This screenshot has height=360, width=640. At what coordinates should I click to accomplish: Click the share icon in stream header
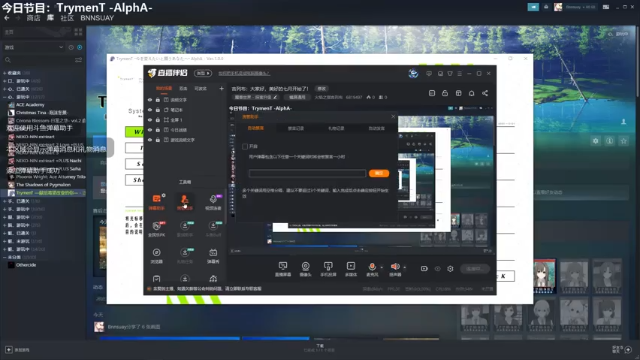point(485,93)
